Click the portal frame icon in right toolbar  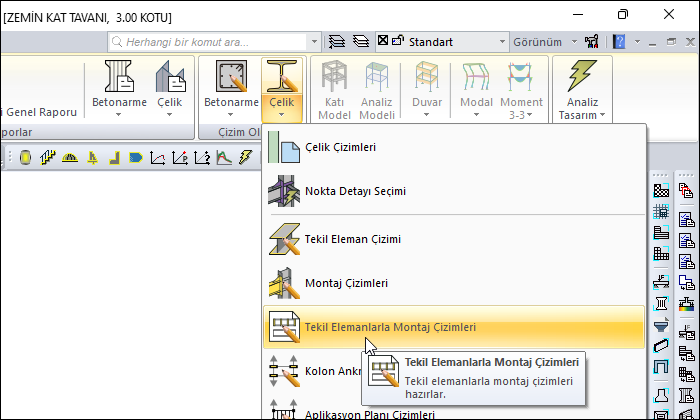click(x=661, y=367)
